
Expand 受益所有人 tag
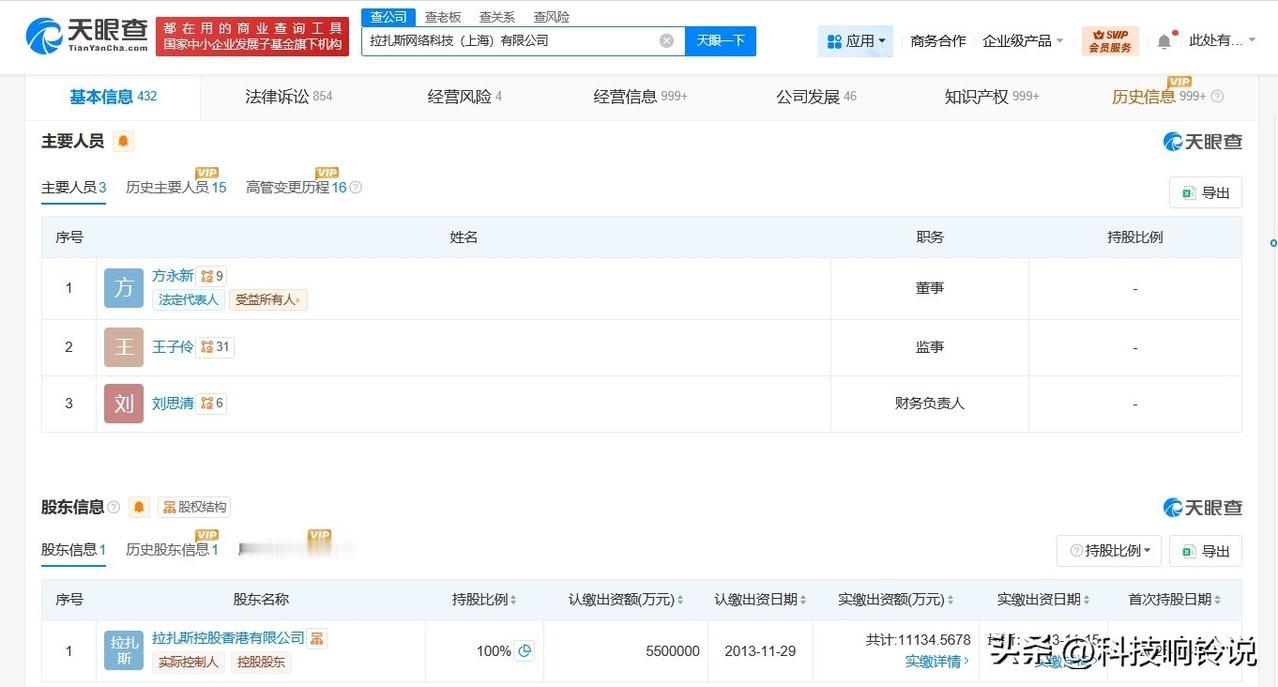click(x=269, y=299)
